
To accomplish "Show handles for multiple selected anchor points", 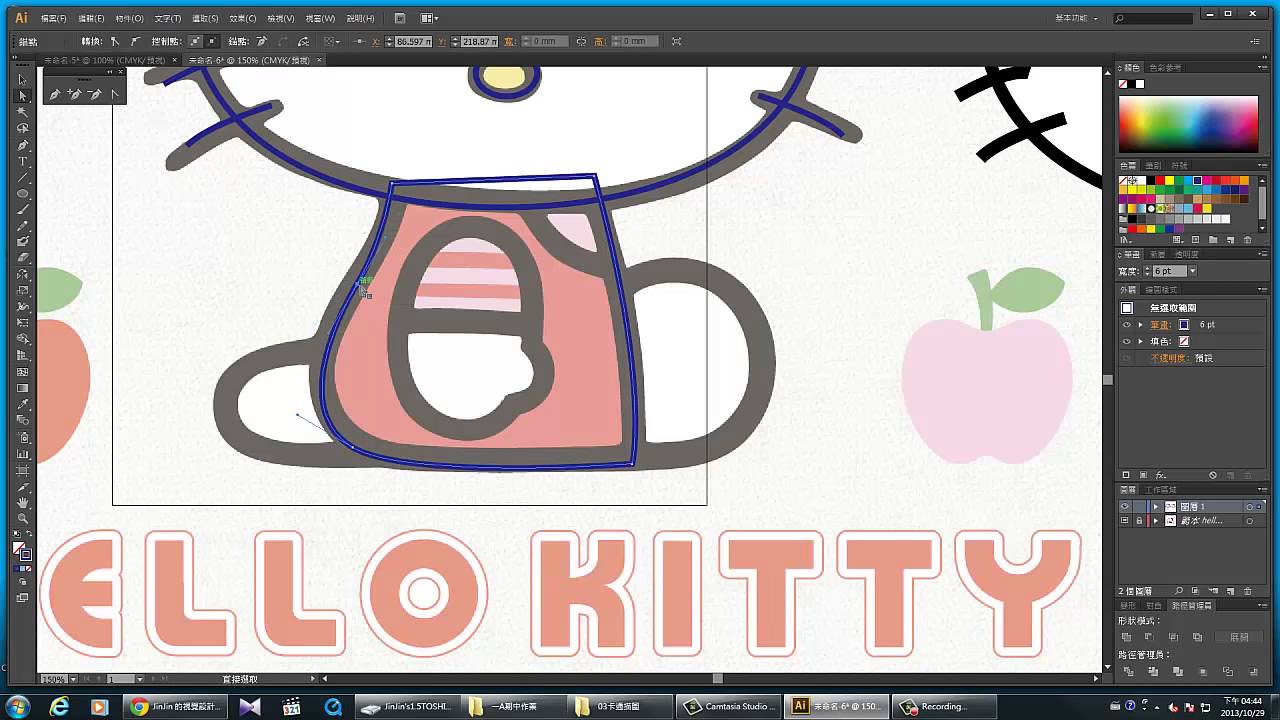I will 195,41.
